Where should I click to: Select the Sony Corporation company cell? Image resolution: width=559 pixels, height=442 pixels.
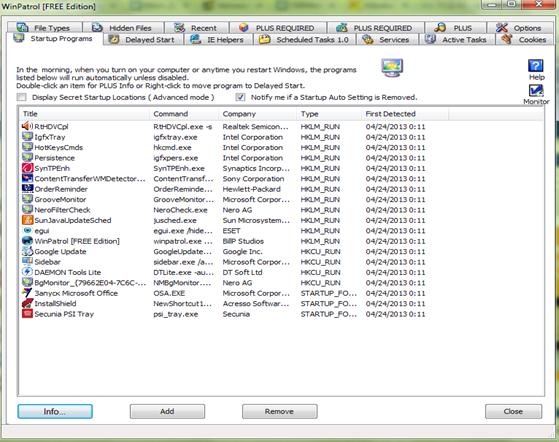point(253,179)
